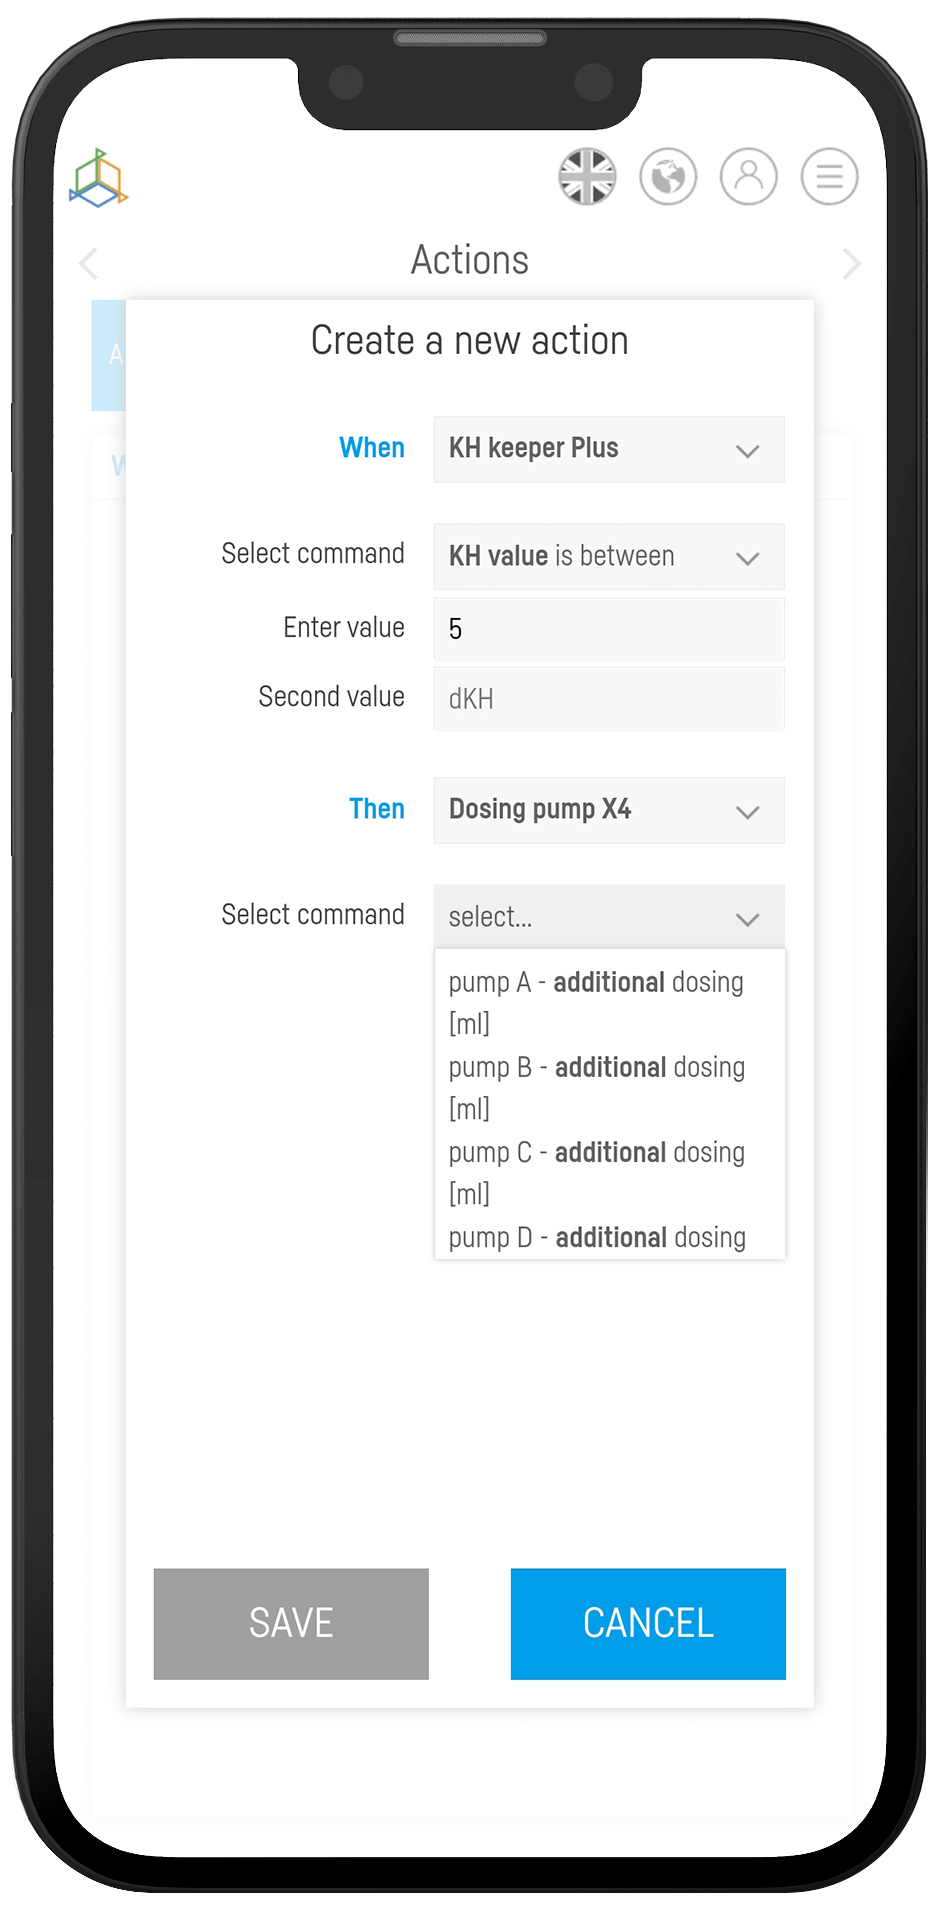This screenshot has width=939, height=1909.
Task: Open the KH value is between dropdown
Action: point(608,557)
